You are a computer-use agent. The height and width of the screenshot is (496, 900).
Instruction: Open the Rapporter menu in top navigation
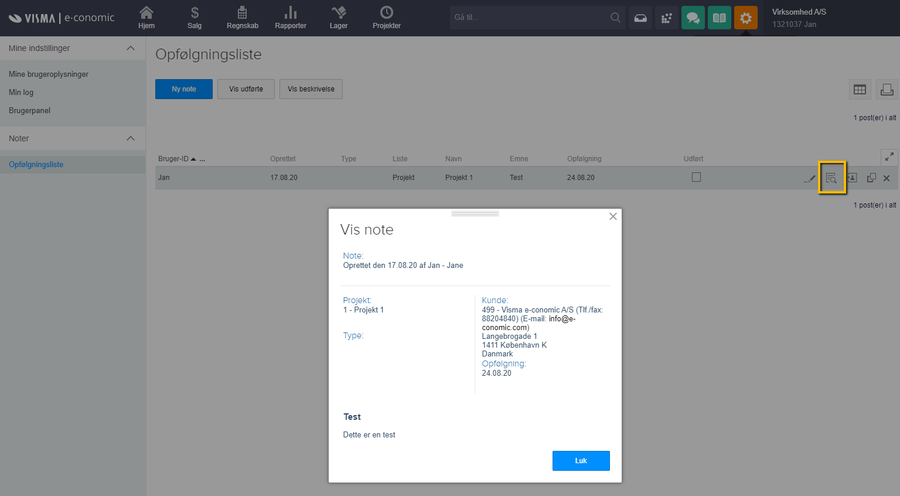pos(290,18)
